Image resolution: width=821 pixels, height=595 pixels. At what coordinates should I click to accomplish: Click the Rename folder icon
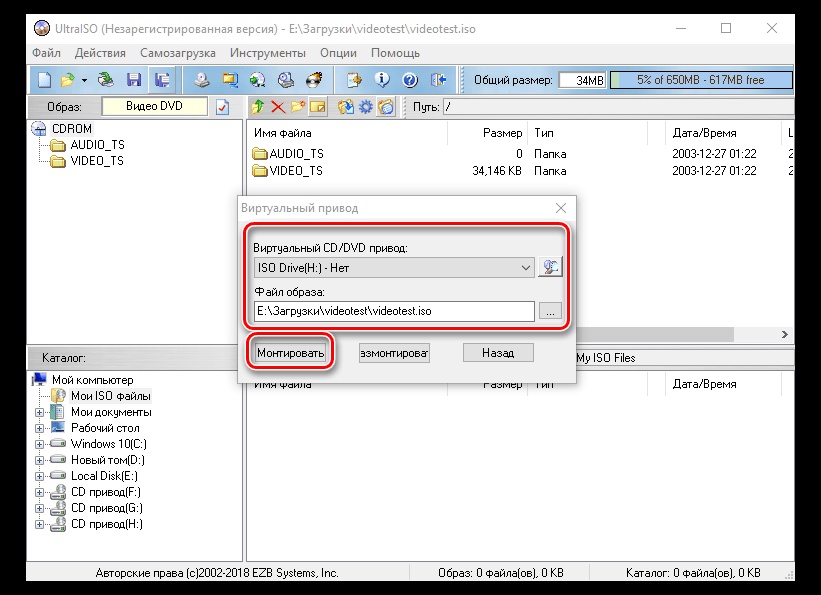pos(318,107)
